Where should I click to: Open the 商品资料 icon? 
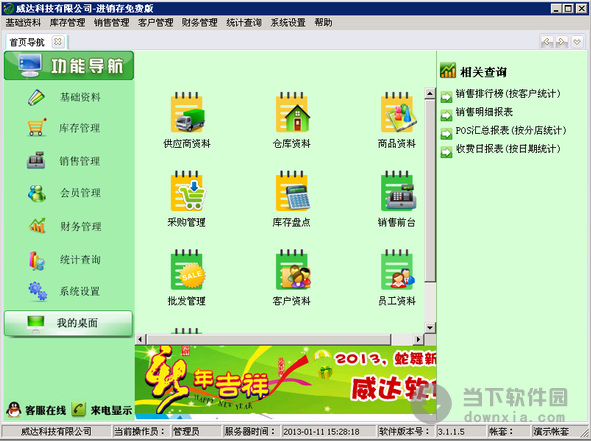(398, 112)
